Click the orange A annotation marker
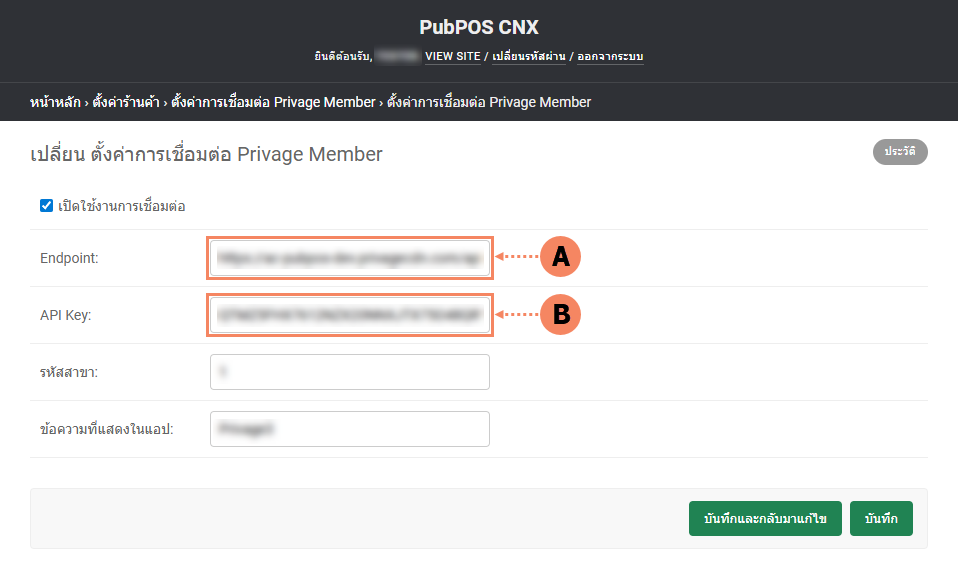 coord(561,257)
